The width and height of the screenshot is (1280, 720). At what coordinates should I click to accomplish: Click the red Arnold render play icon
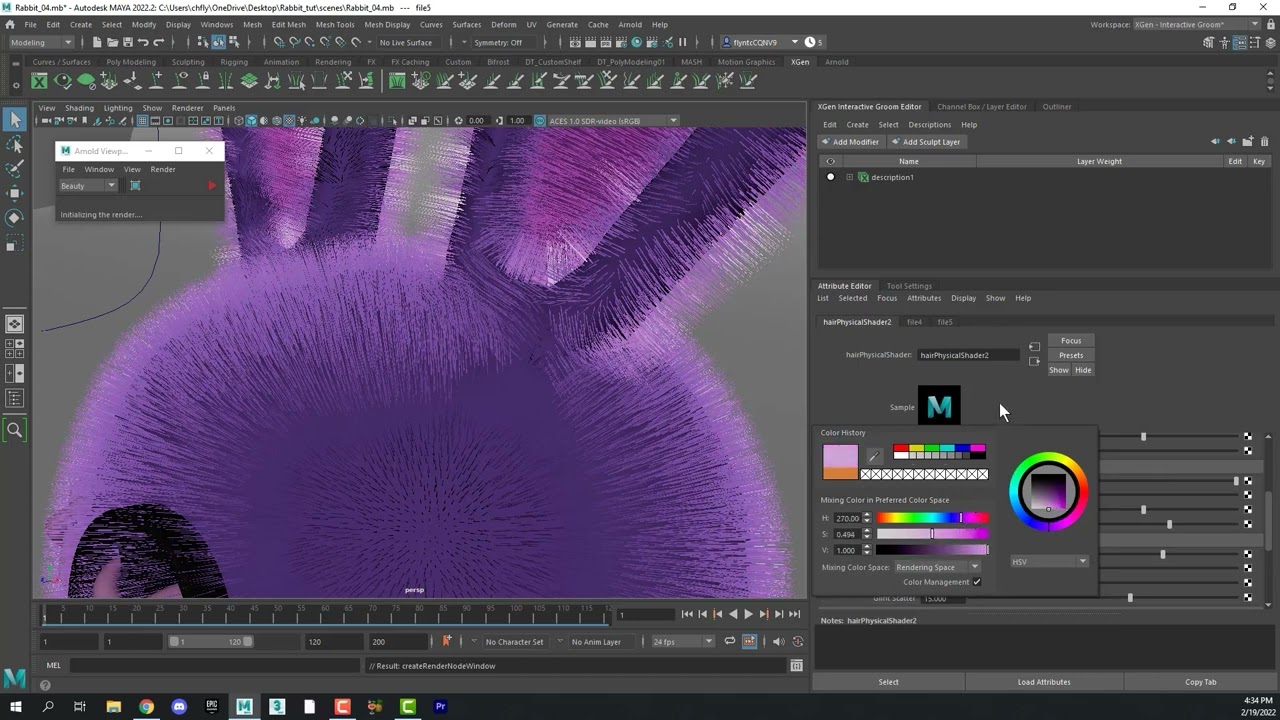pyautogui.click(x=211, y=186)
